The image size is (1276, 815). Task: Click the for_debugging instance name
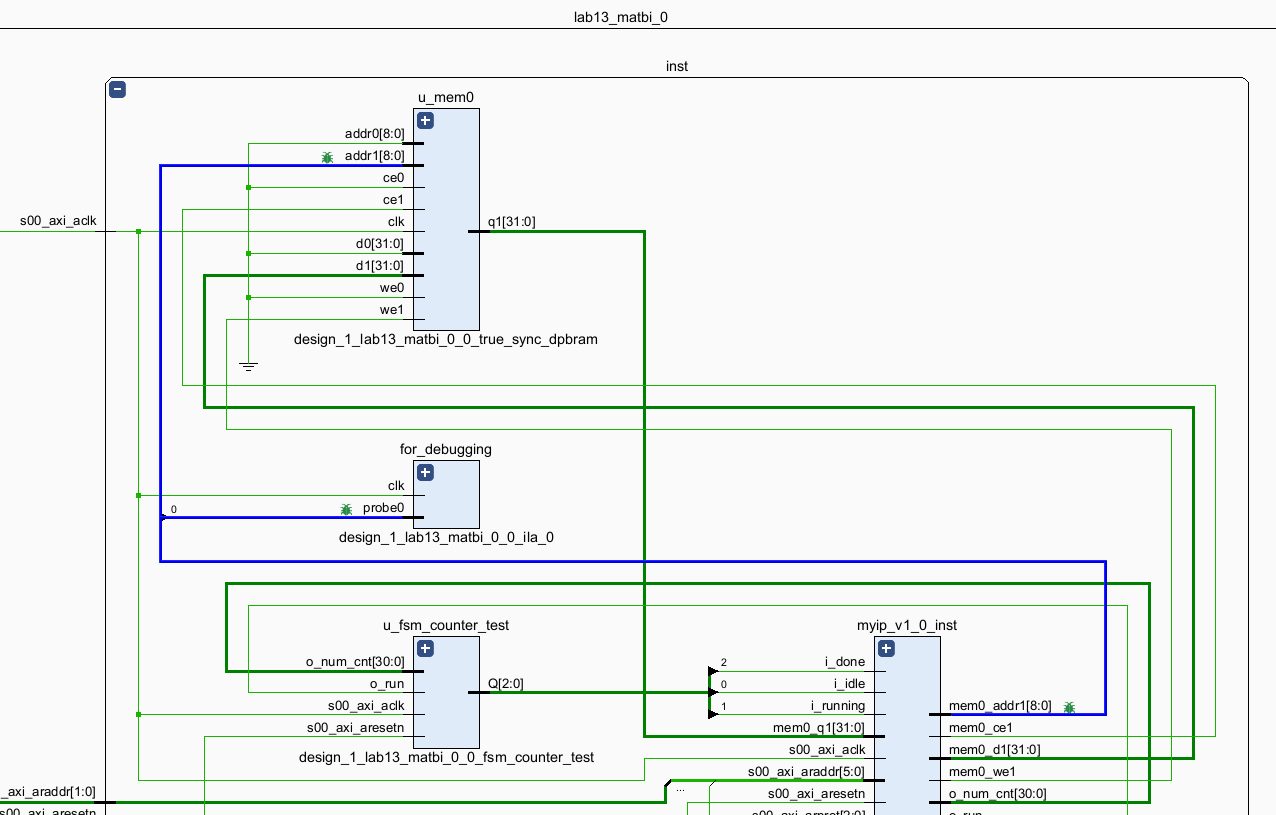click(x=446, y=449)
